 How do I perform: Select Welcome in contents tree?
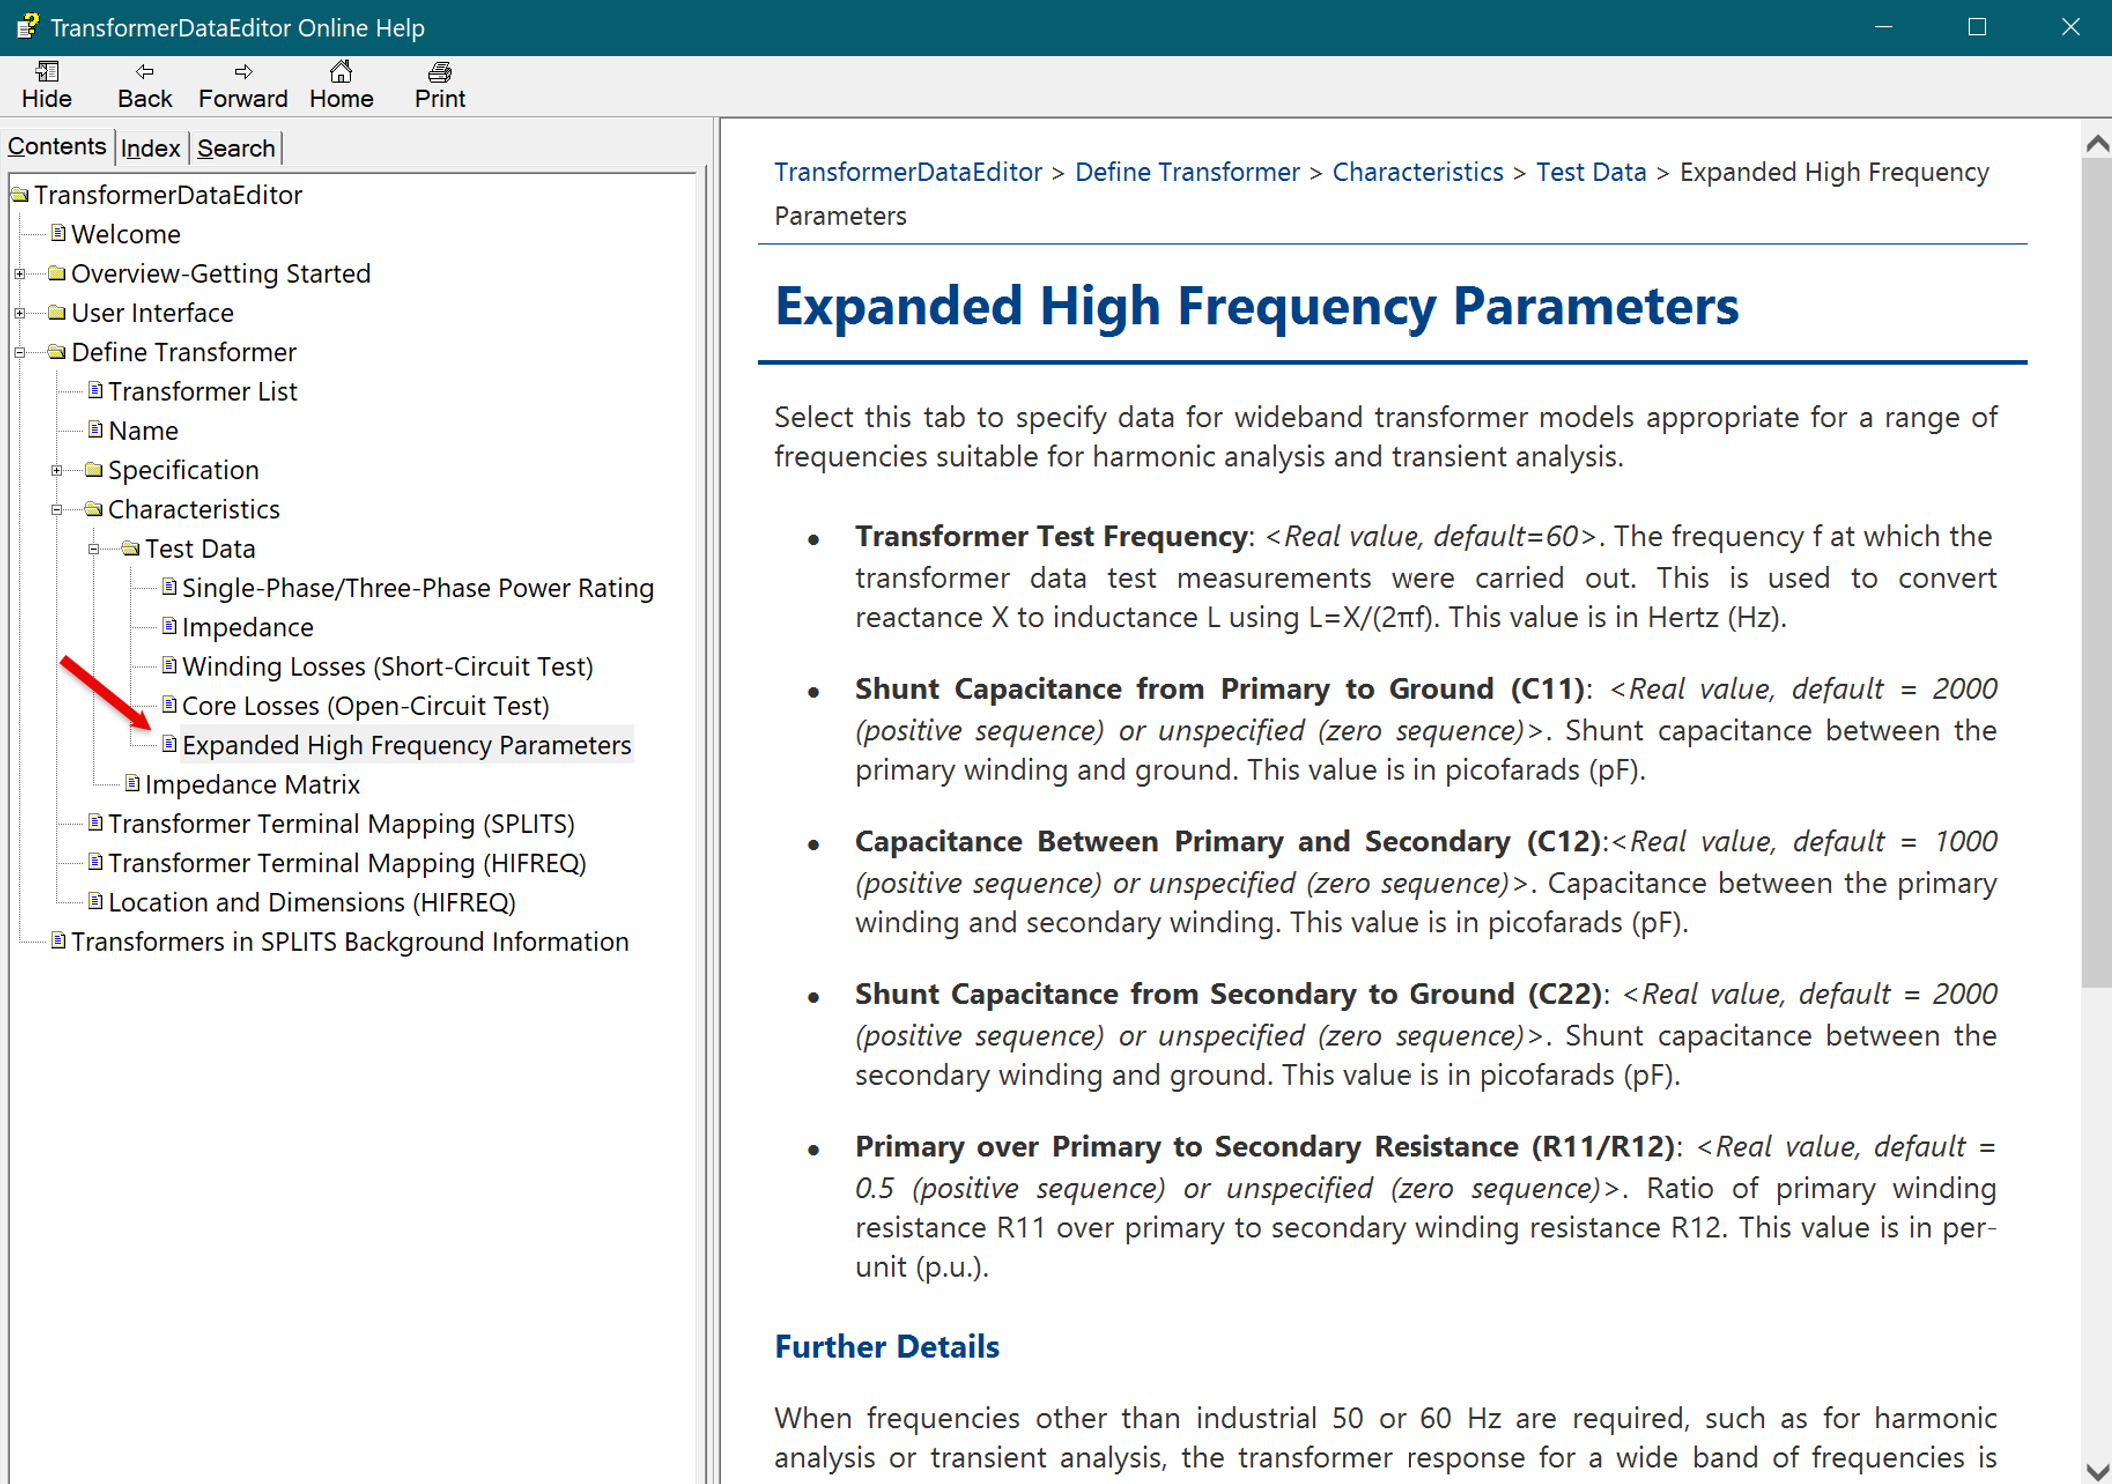[126, 234]
